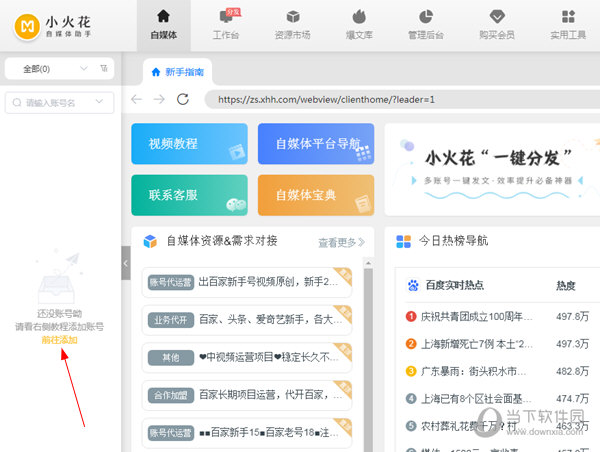Image resolution: width=600 pixels, height=452 pixels.
Task: Open the 自媒体 home tab
Action: (163, 25)
